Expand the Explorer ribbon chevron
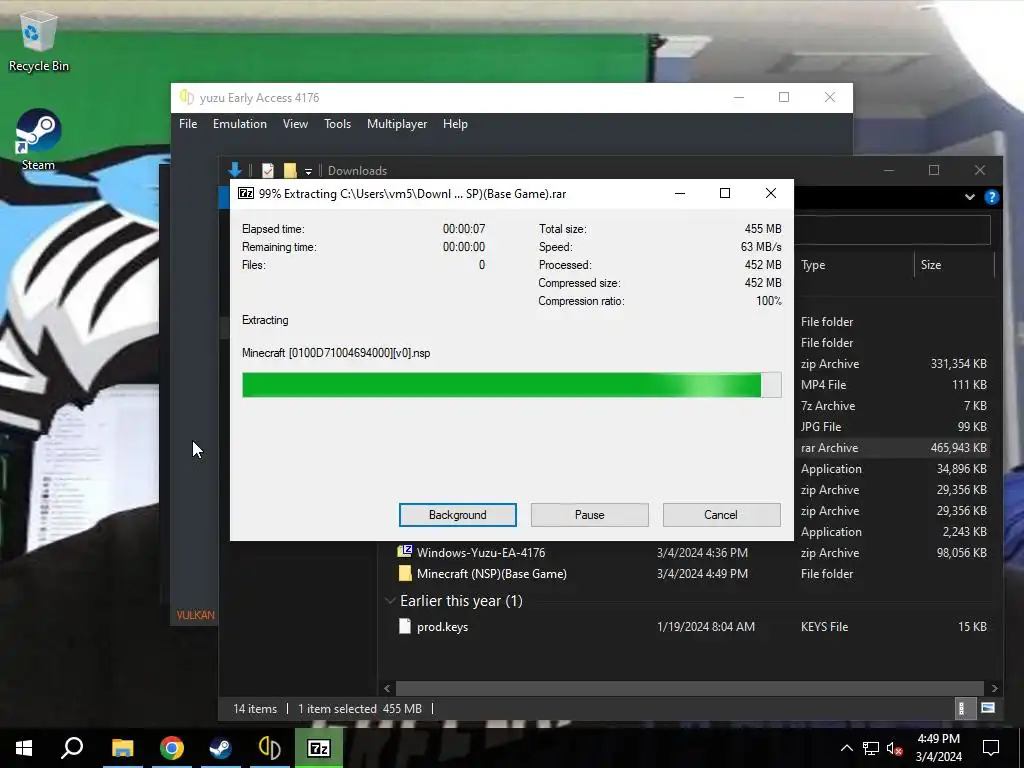The image size is (1024, 768). 970,197
